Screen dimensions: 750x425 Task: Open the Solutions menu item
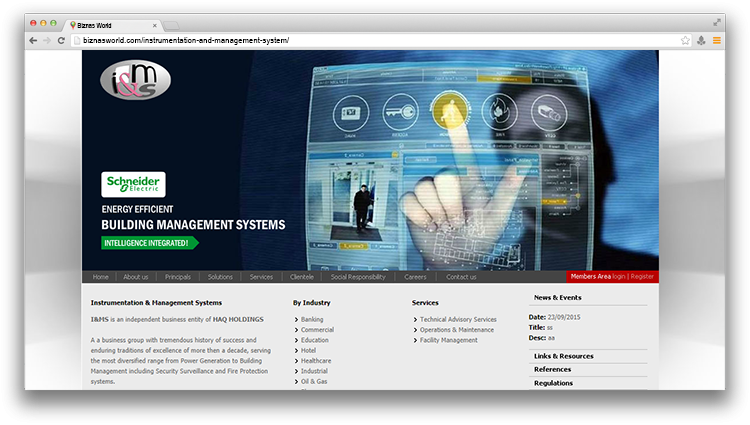tap(220, 276)
